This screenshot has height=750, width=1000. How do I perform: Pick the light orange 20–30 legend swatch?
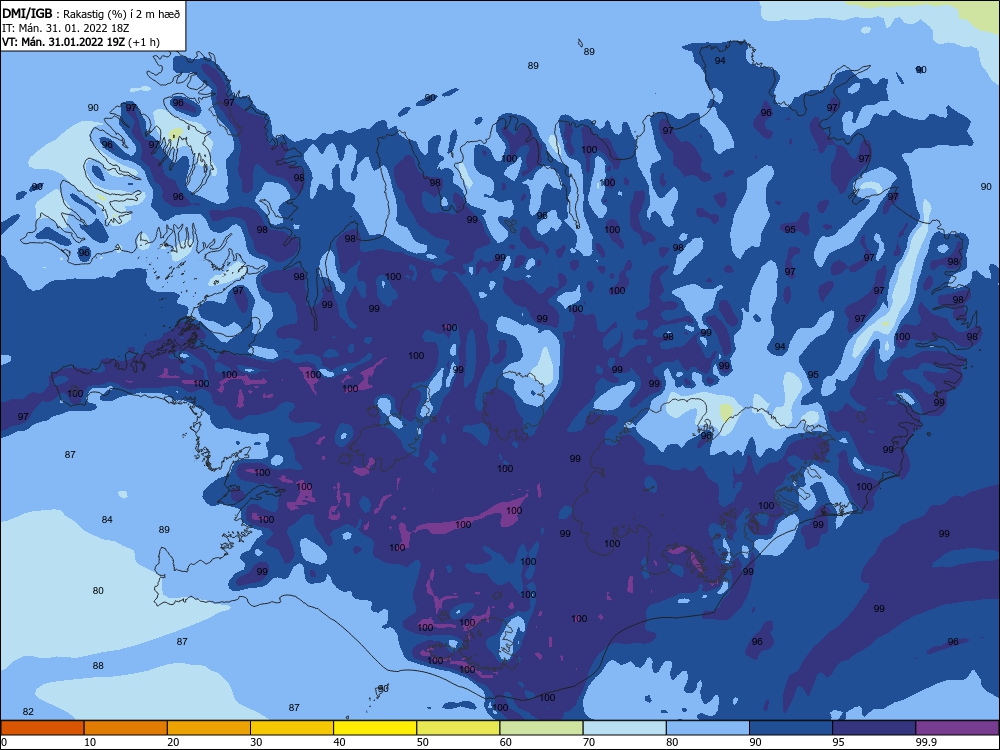coord(209,728)
